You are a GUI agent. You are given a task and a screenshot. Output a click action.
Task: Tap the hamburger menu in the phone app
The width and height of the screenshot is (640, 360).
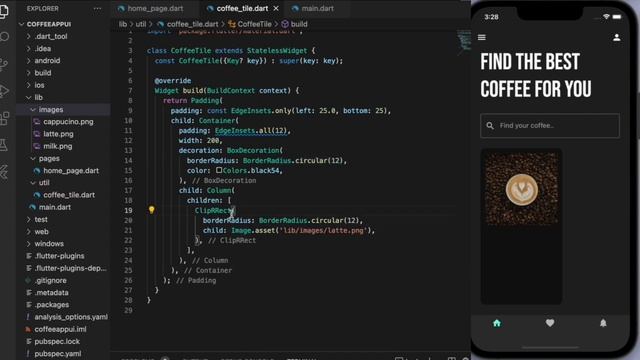(x=482, y=38)
